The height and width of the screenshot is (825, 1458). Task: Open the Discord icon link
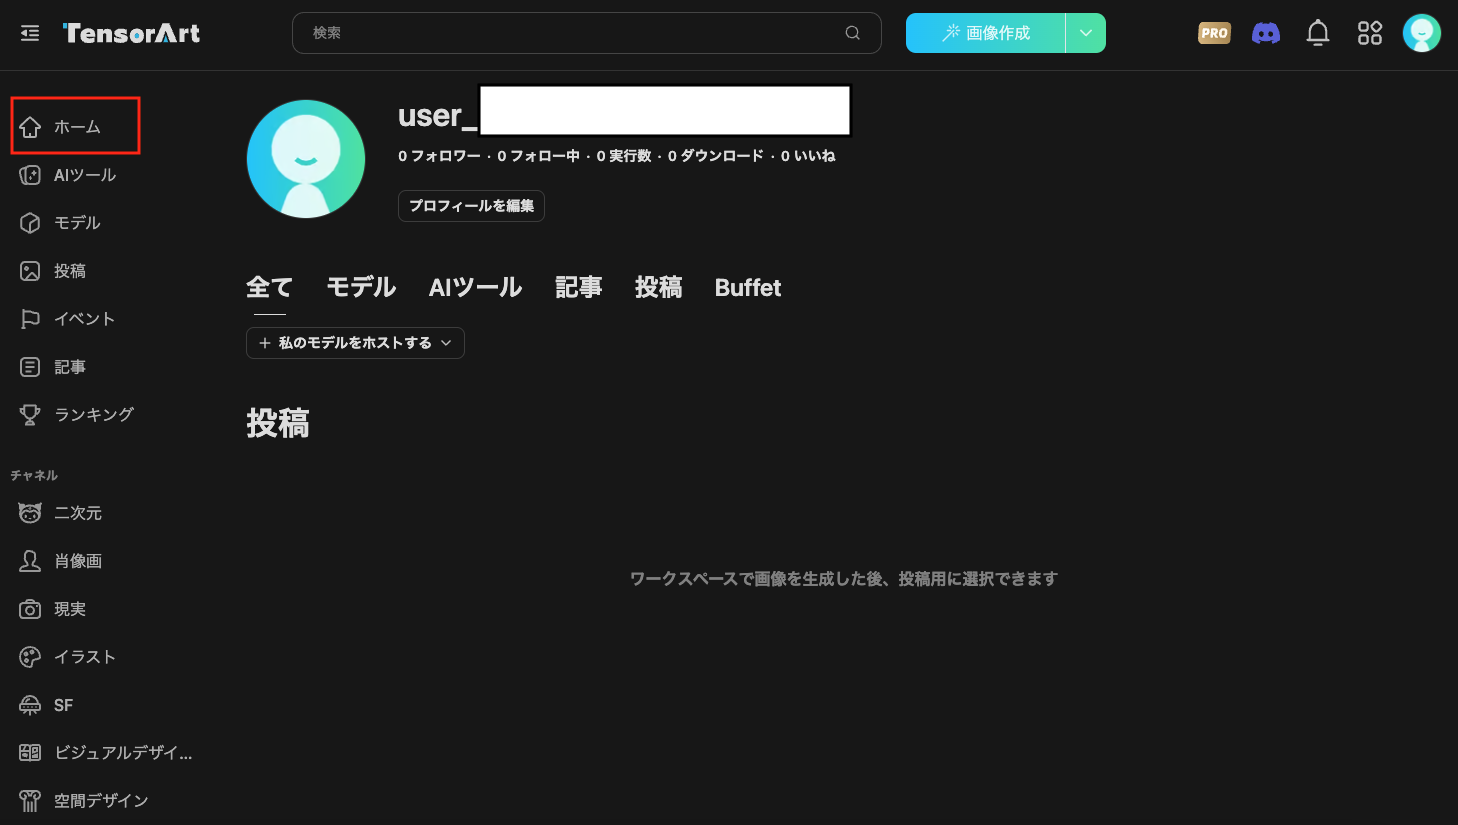1266,33
